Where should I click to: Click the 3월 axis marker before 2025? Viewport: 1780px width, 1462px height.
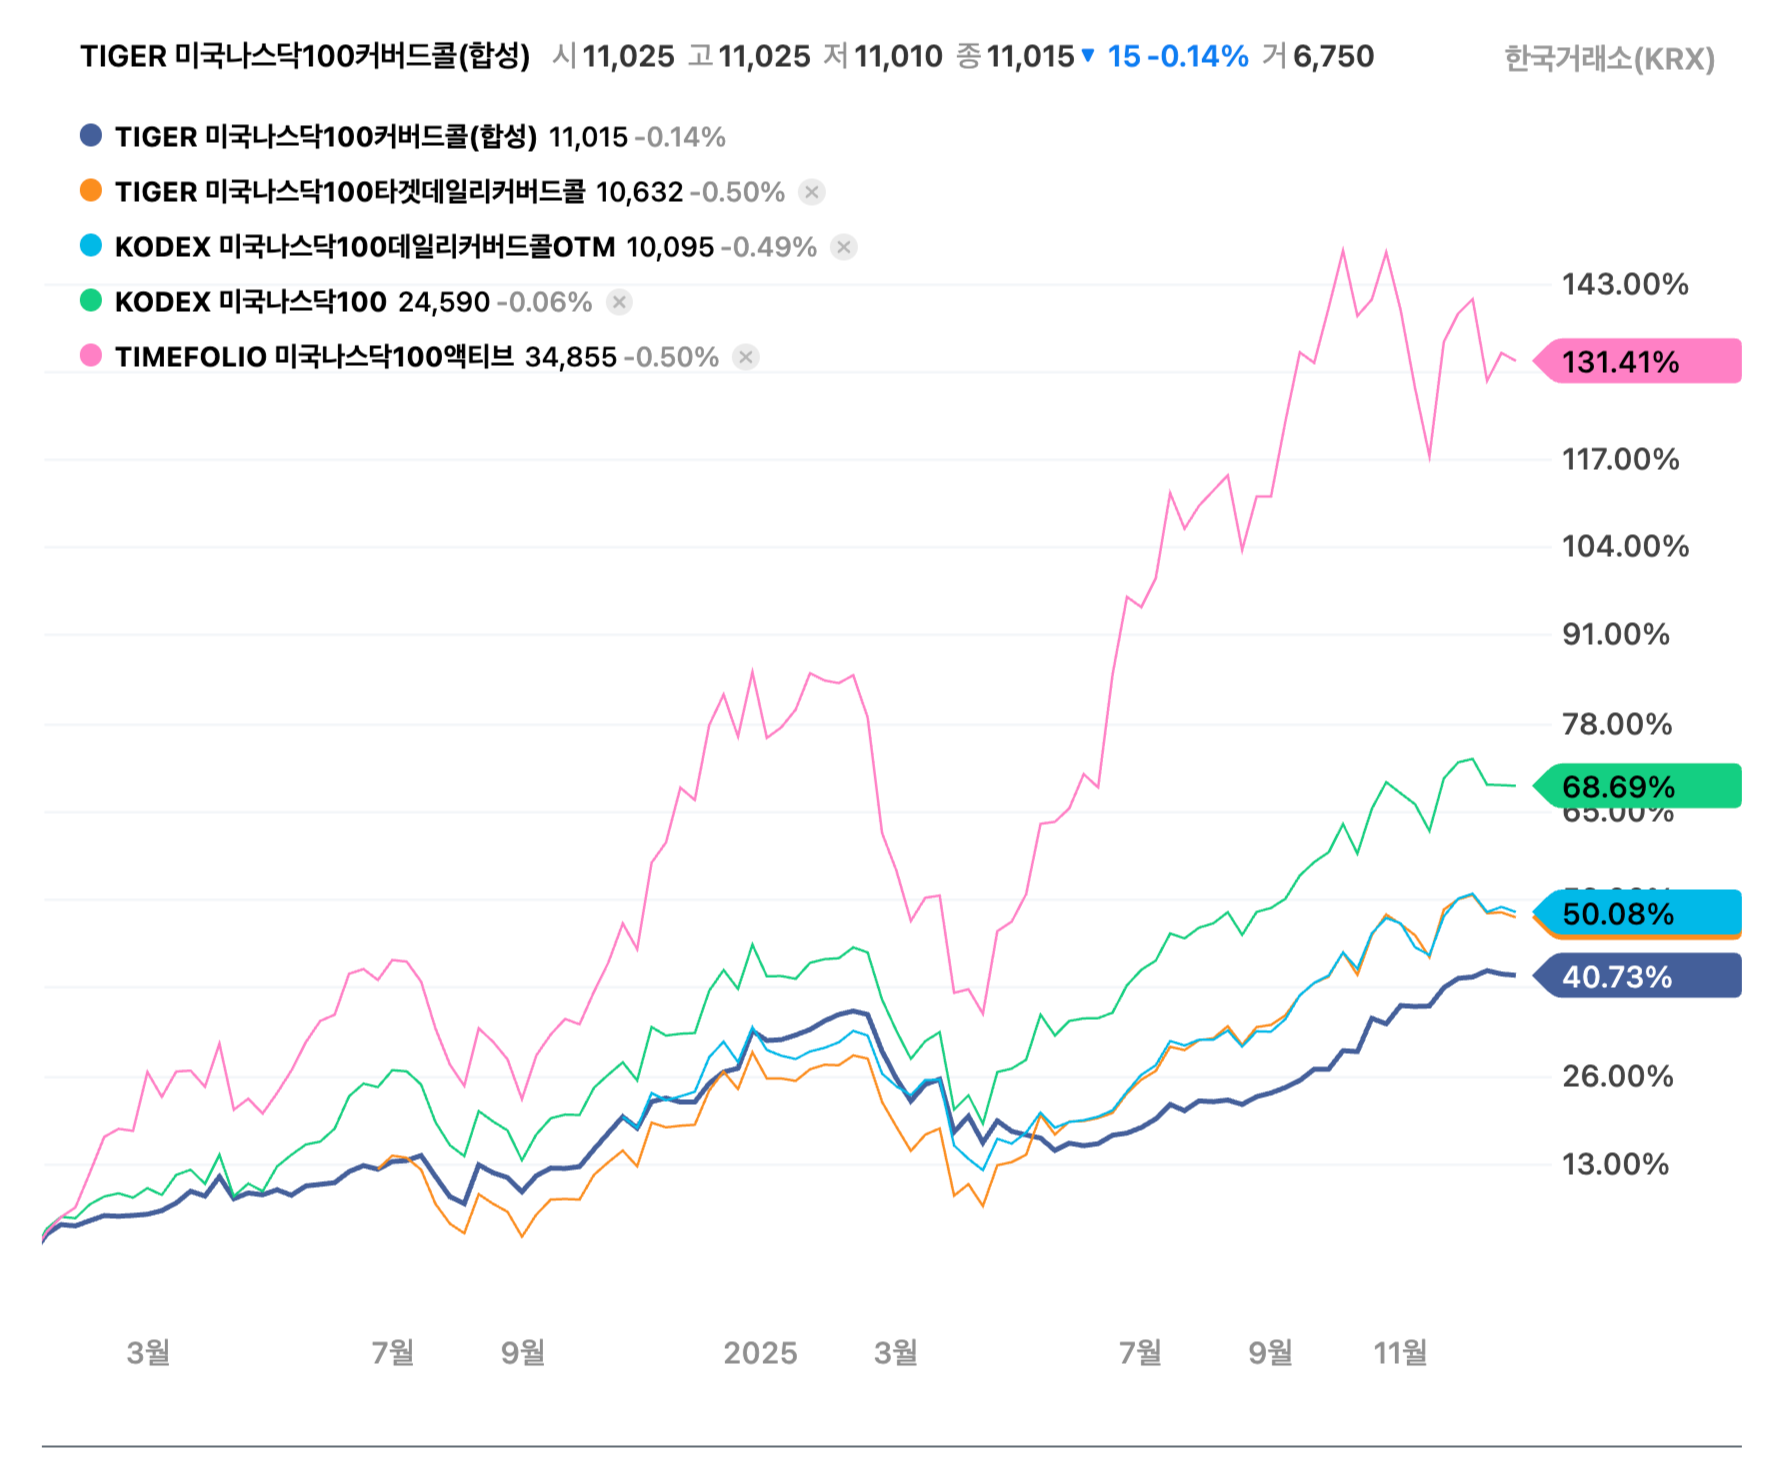(x=148, y=1353)
